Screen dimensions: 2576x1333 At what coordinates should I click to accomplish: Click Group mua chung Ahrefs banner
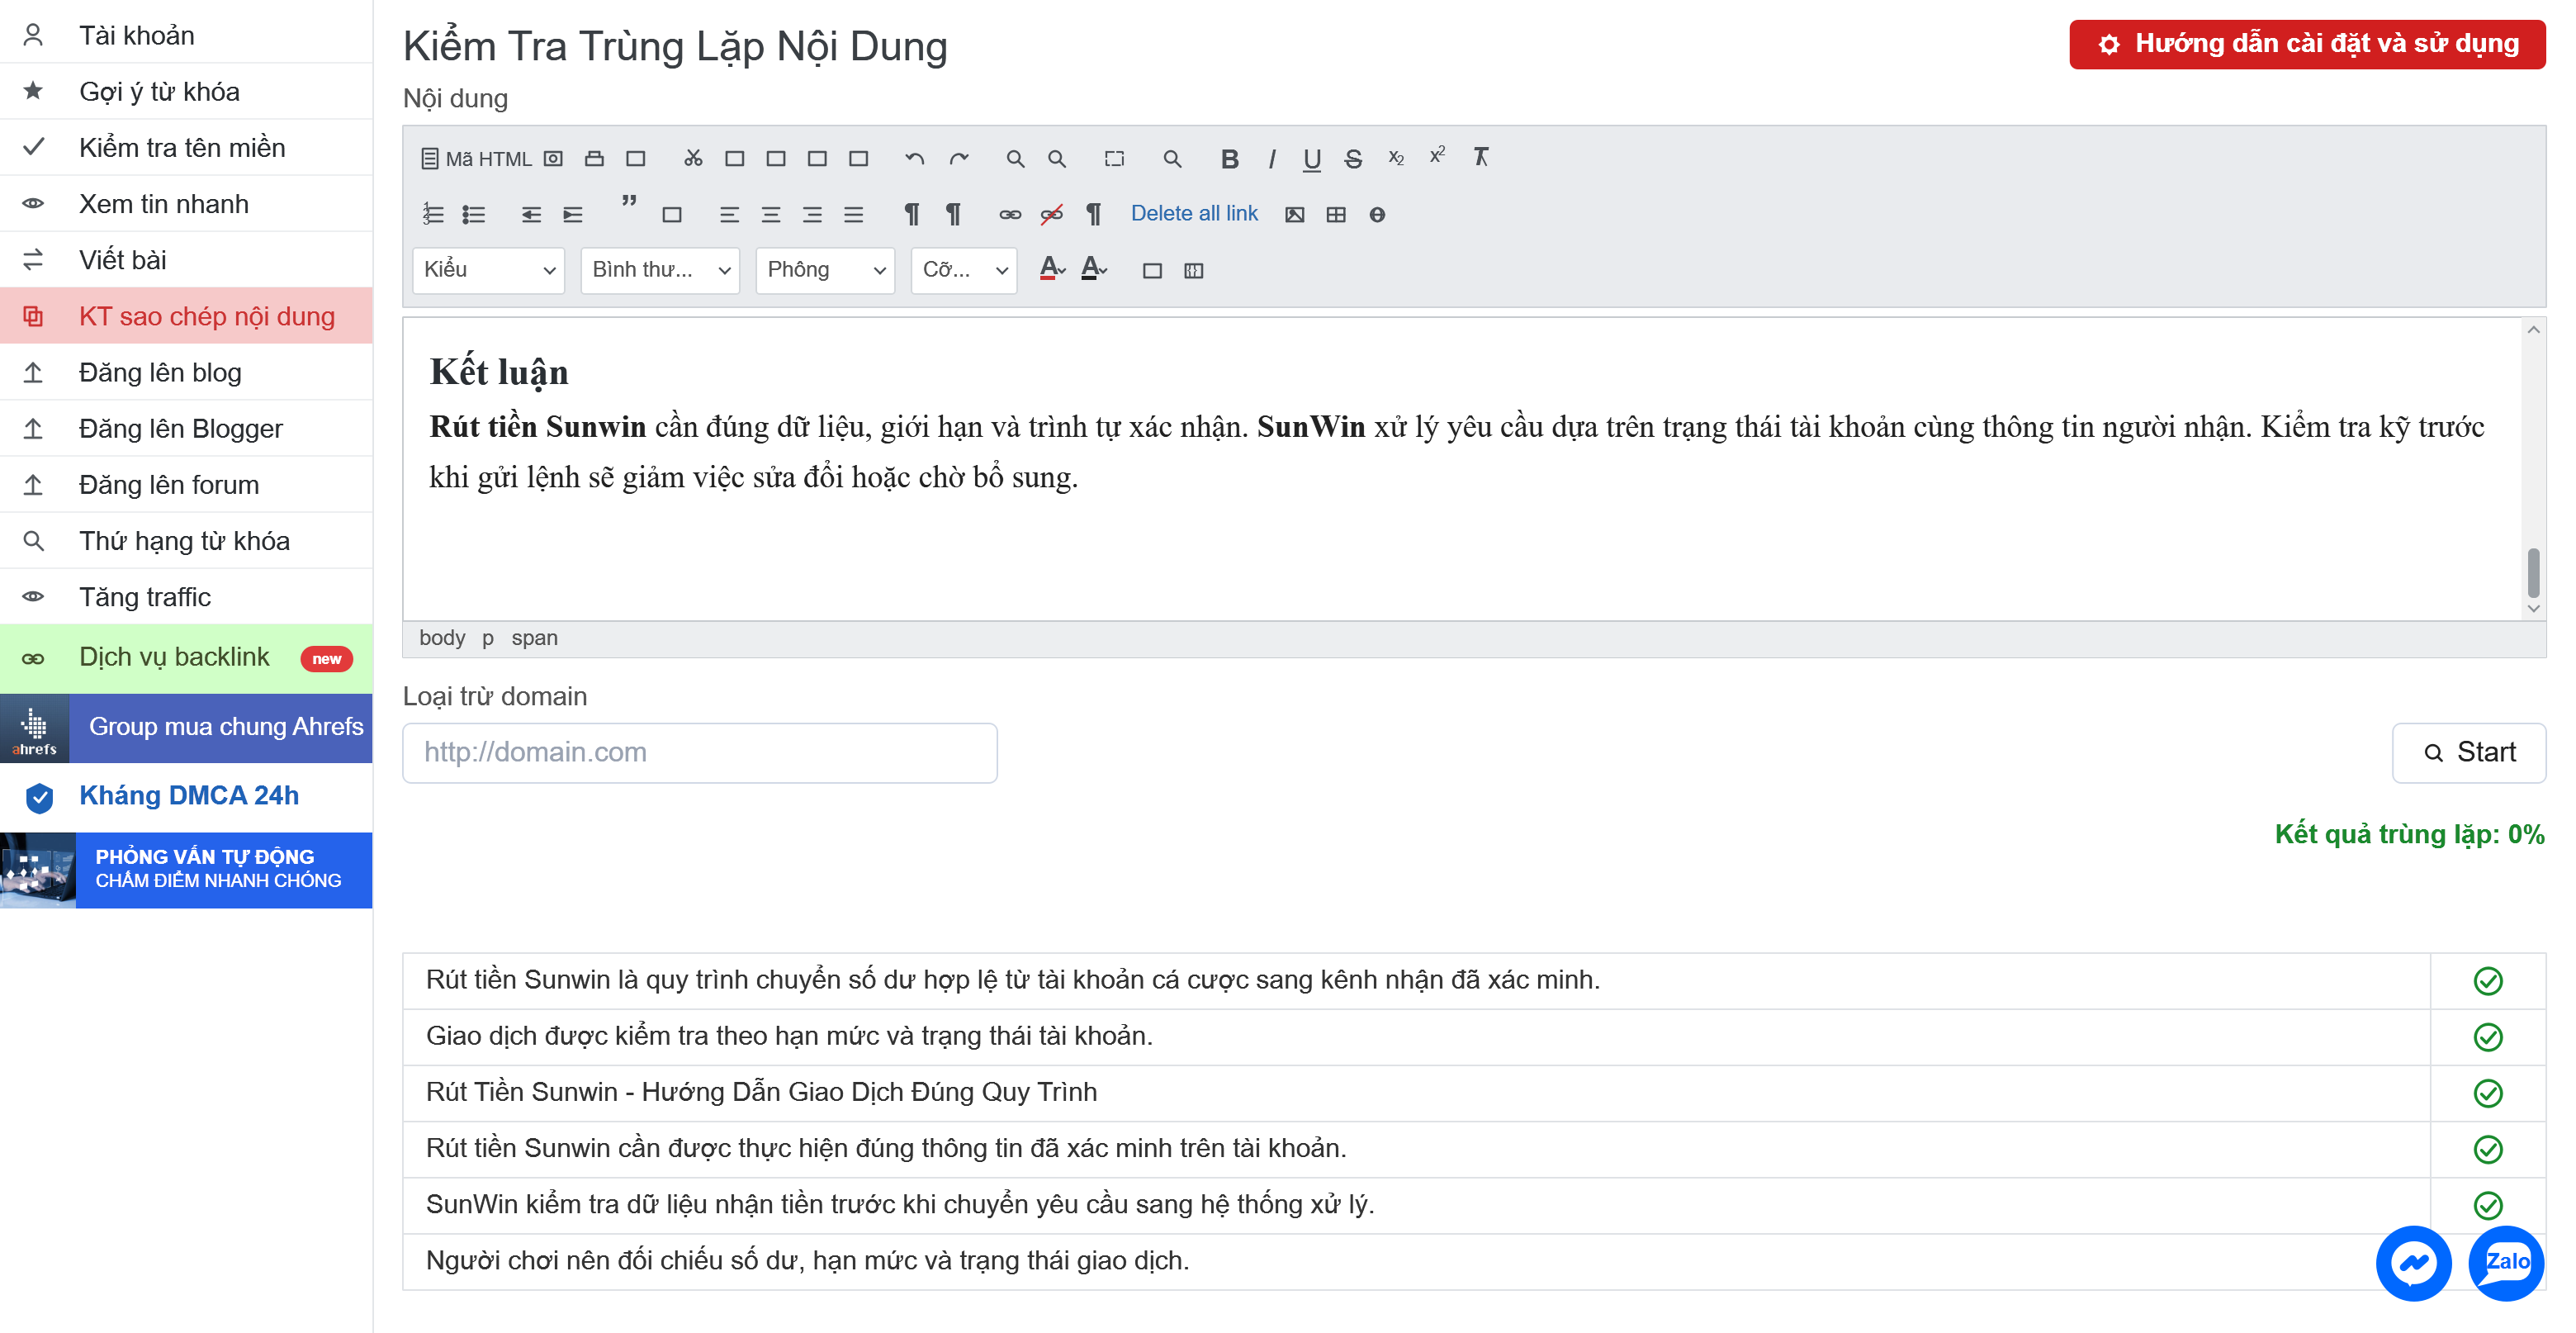tap(186, 727)
